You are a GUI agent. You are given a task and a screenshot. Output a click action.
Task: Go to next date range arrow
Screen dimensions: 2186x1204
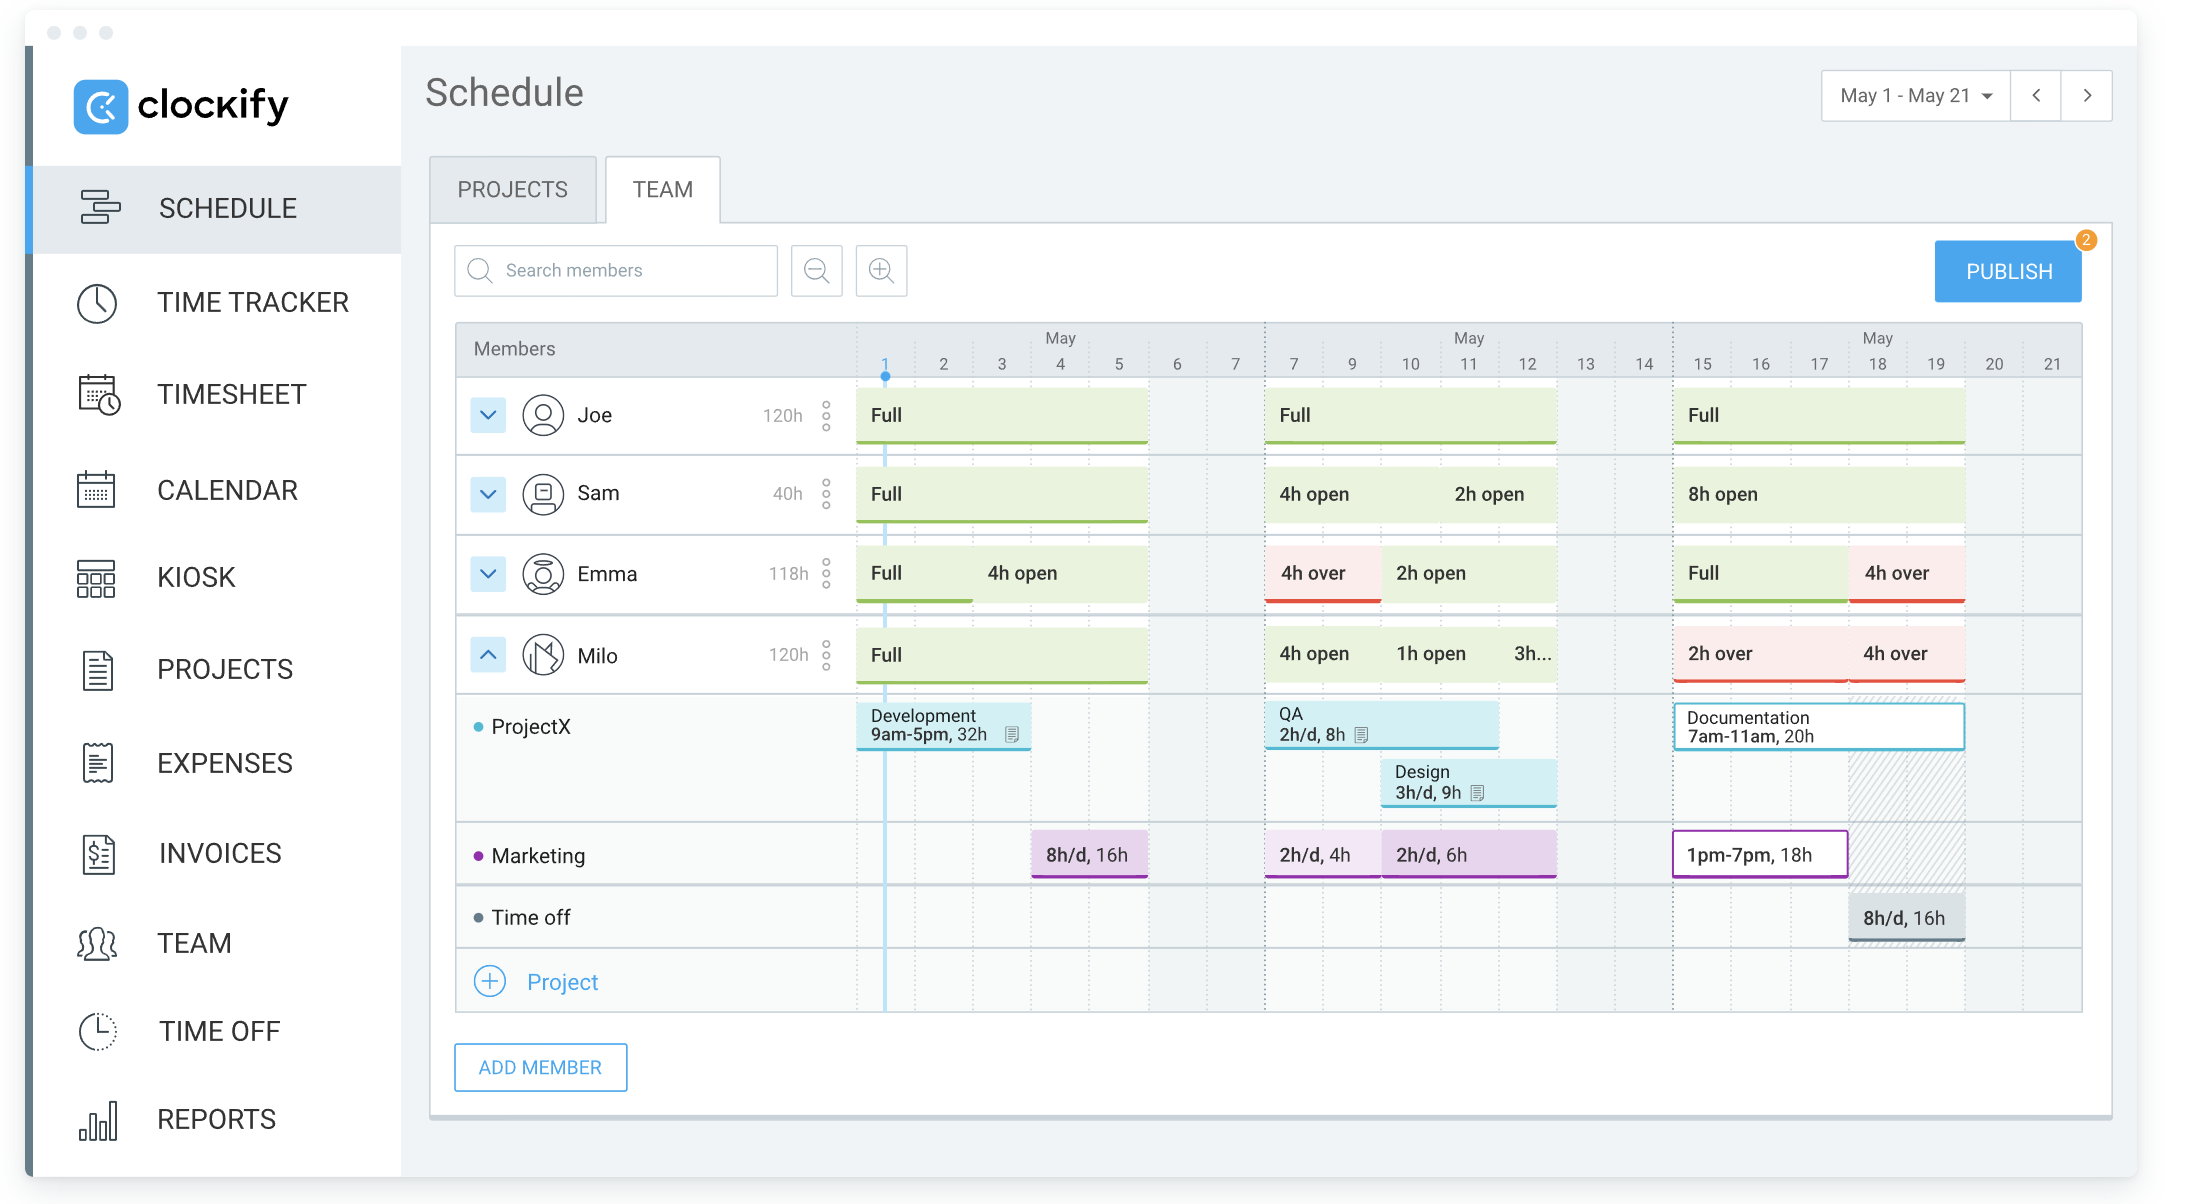tap(2087, 96)
